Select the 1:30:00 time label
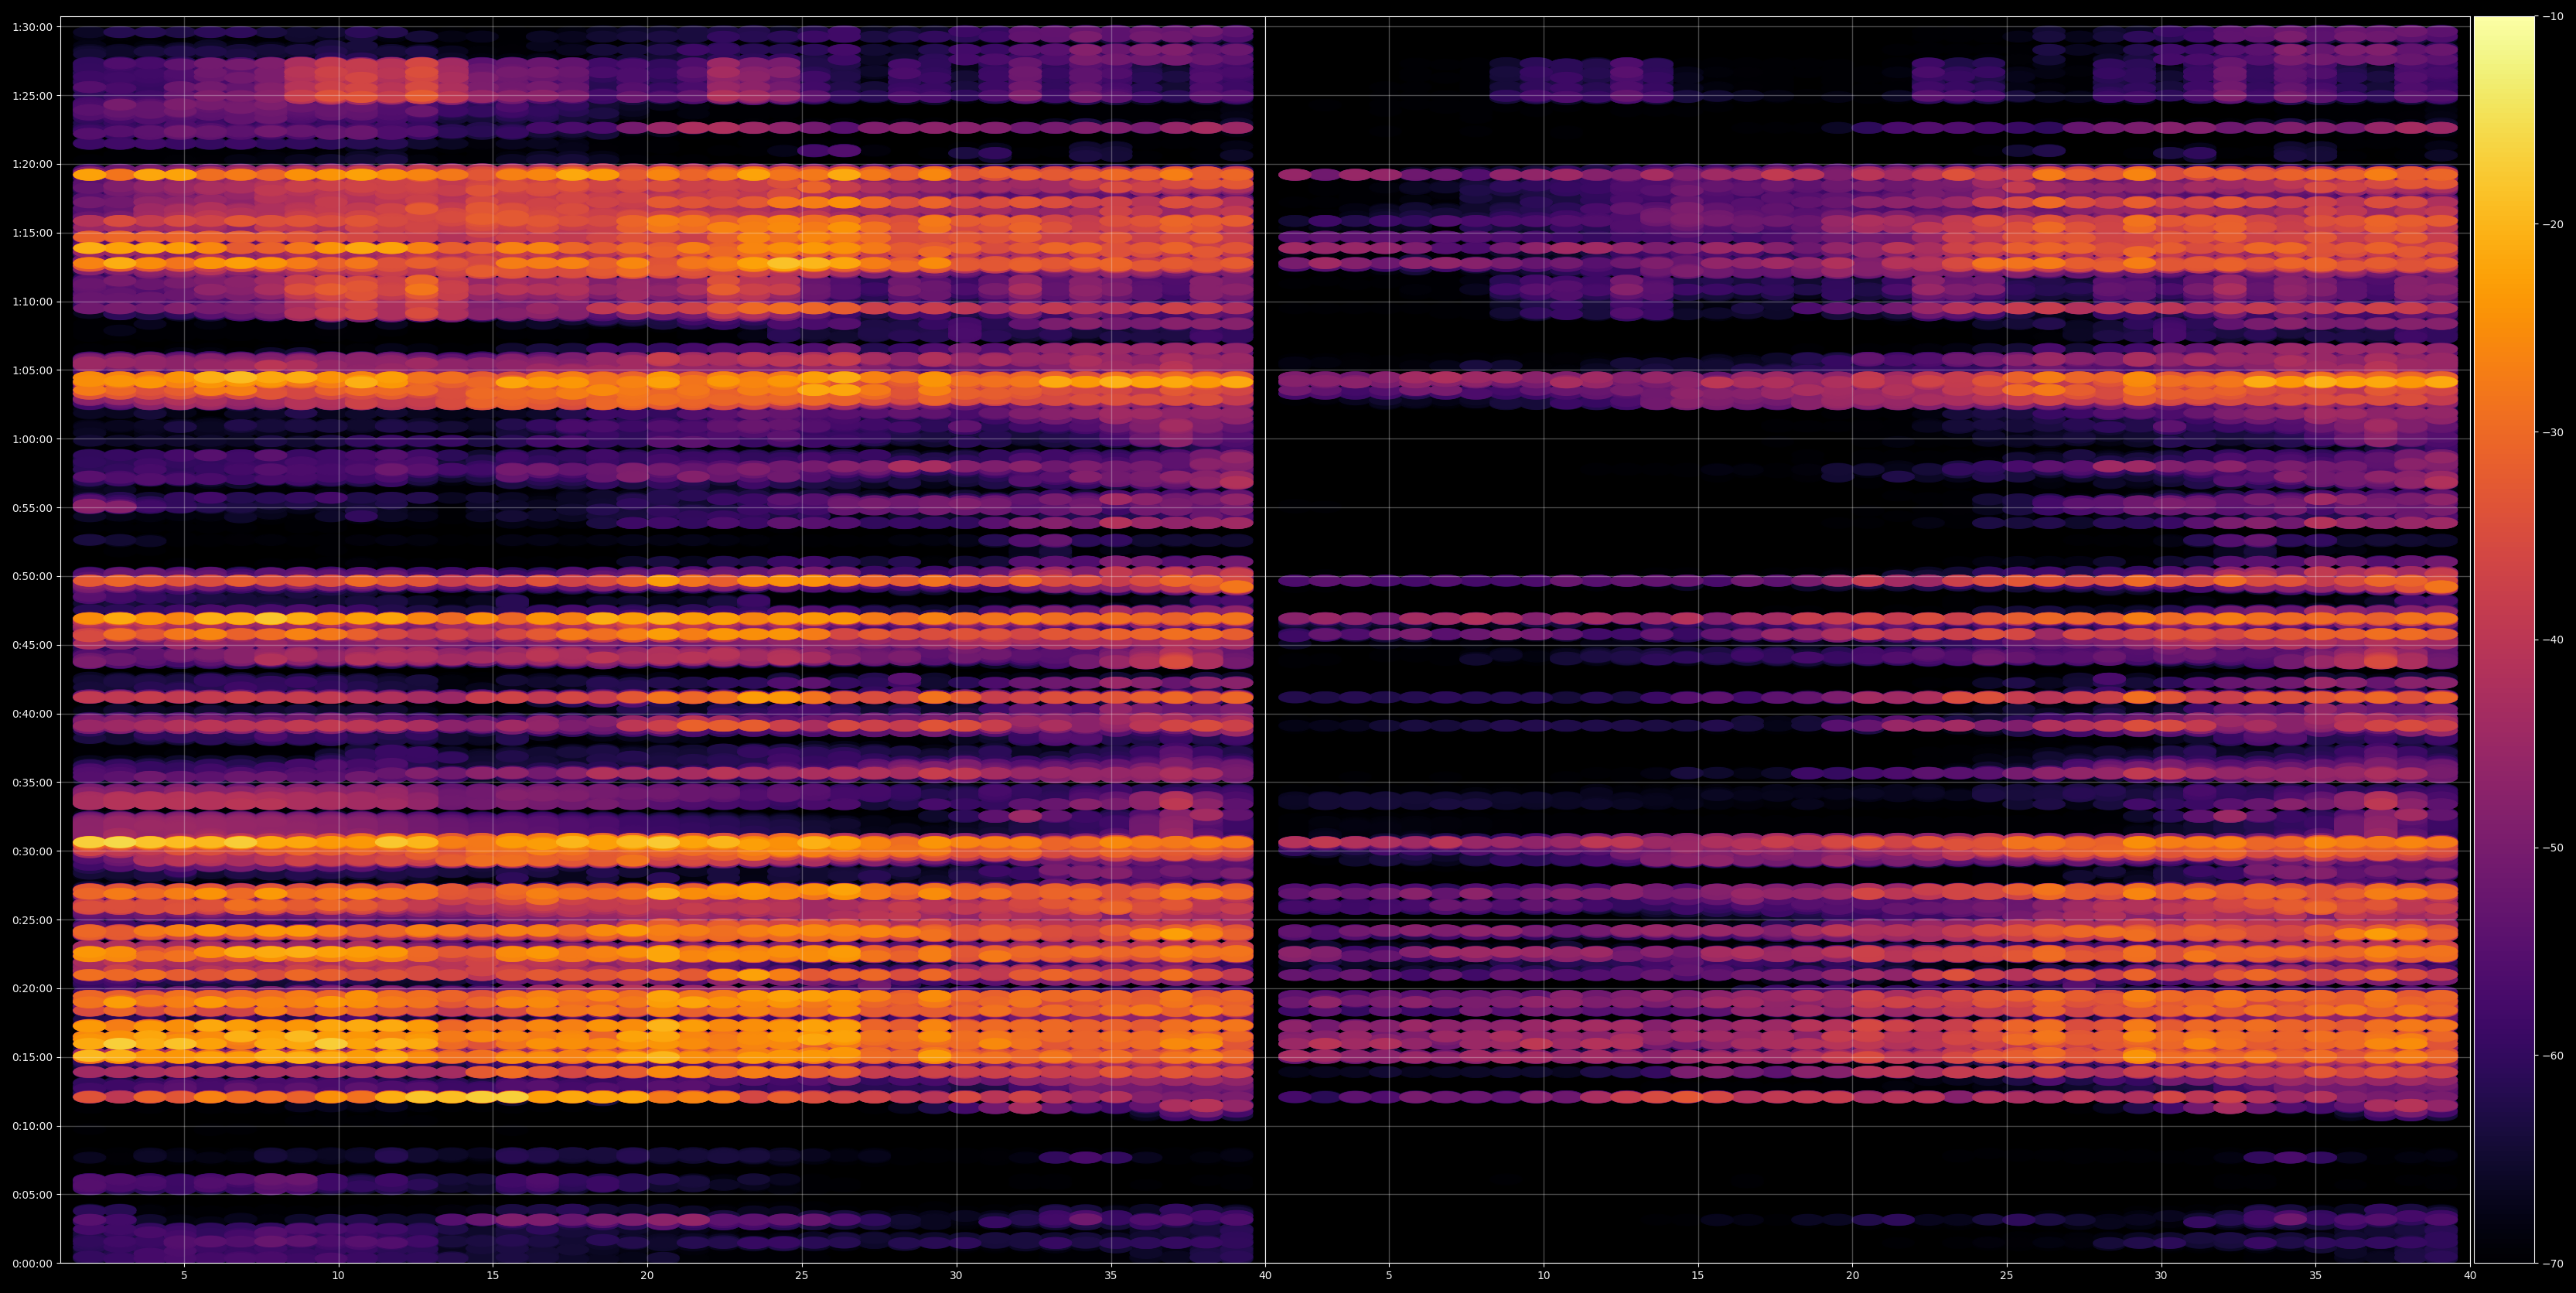 tap(32, 27)
